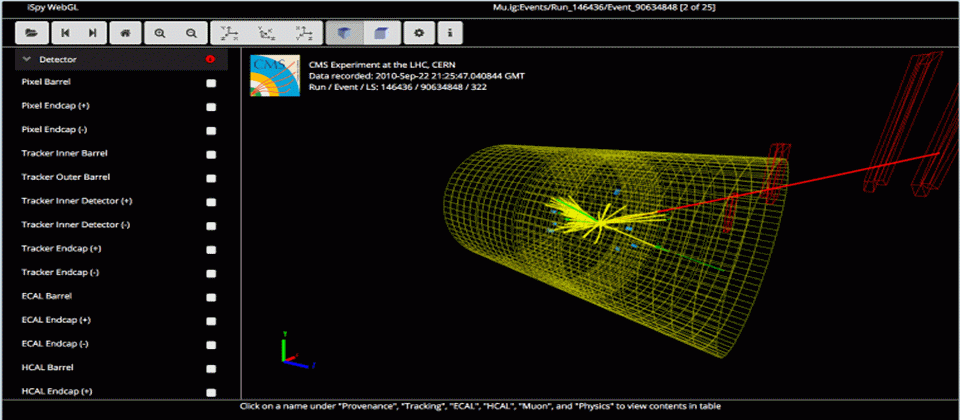Toggle the HCAL Barrel checkbox
The image size is (960, 420).
click(x=211, y=369)
